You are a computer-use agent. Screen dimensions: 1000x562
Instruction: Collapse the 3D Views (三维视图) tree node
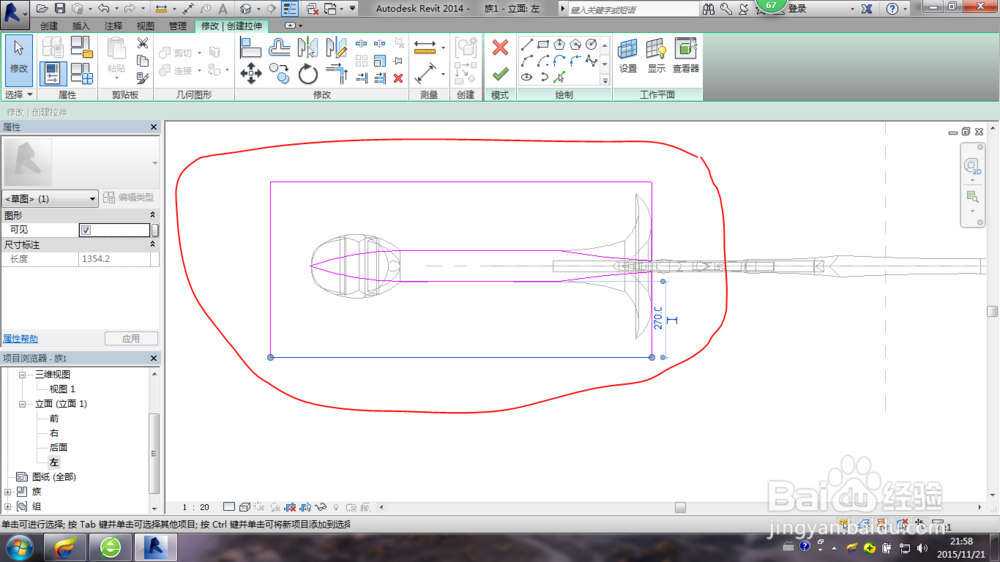pos(22,374)
